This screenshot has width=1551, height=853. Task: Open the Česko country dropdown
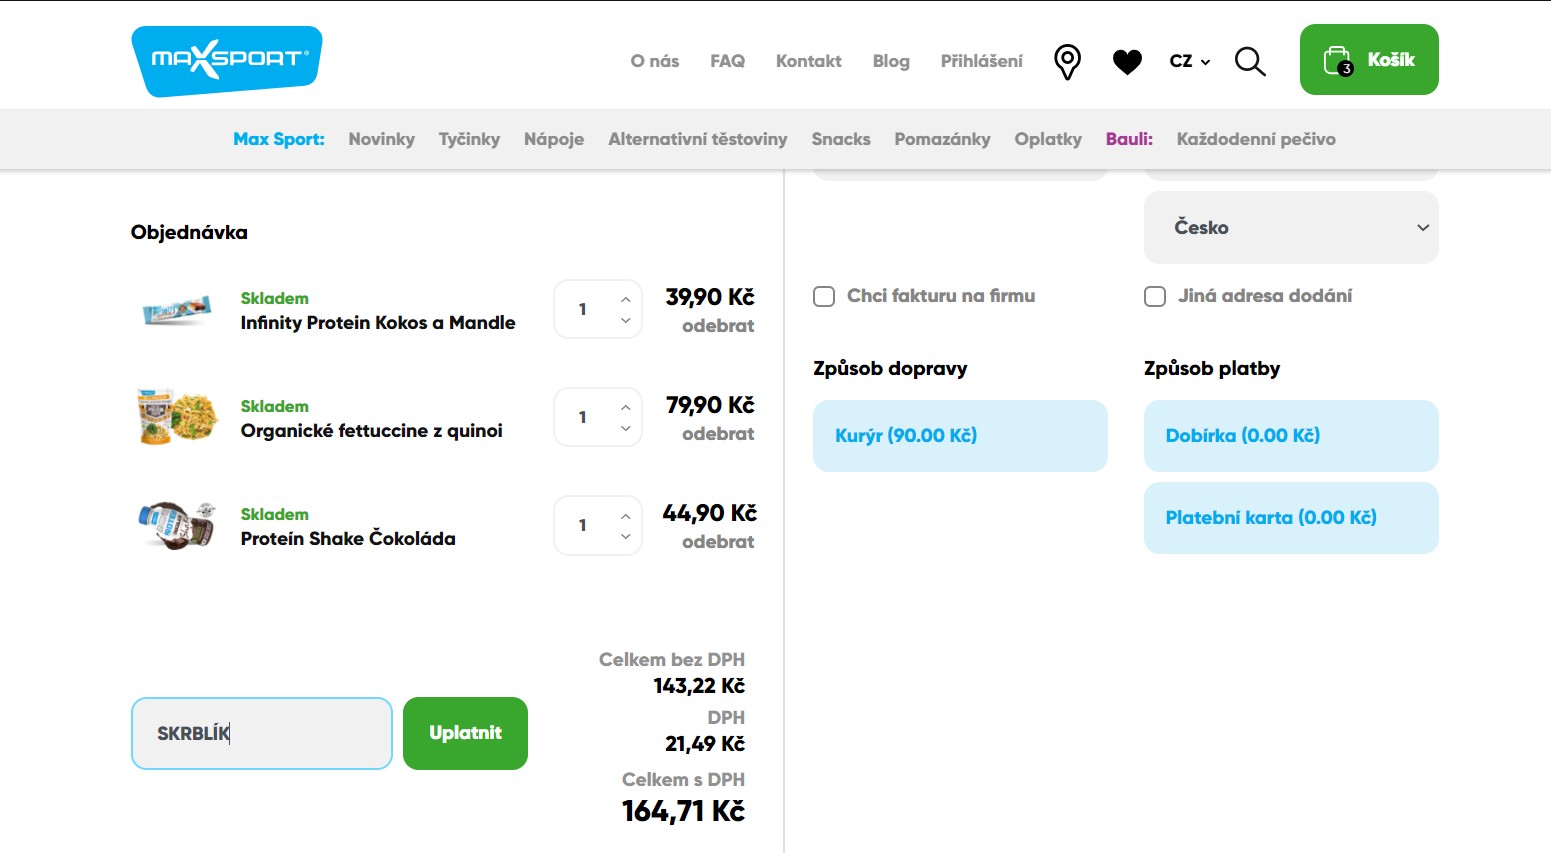[x=1291, y=228]
